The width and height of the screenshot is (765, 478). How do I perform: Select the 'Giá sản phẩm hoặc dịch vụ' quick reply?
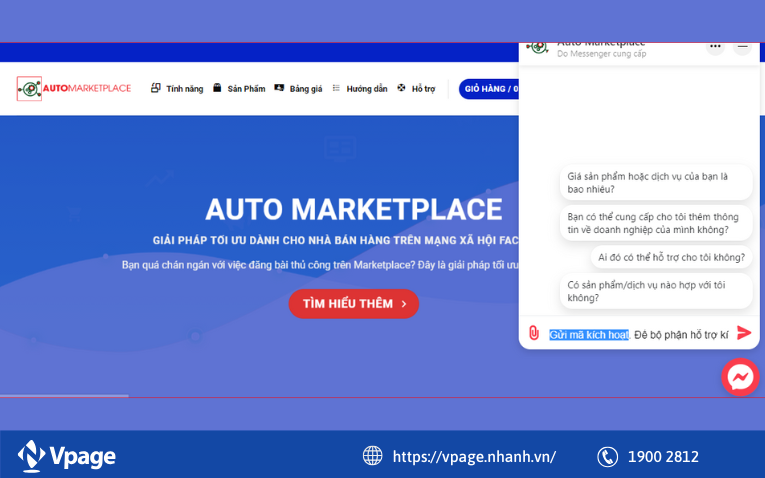655,182
